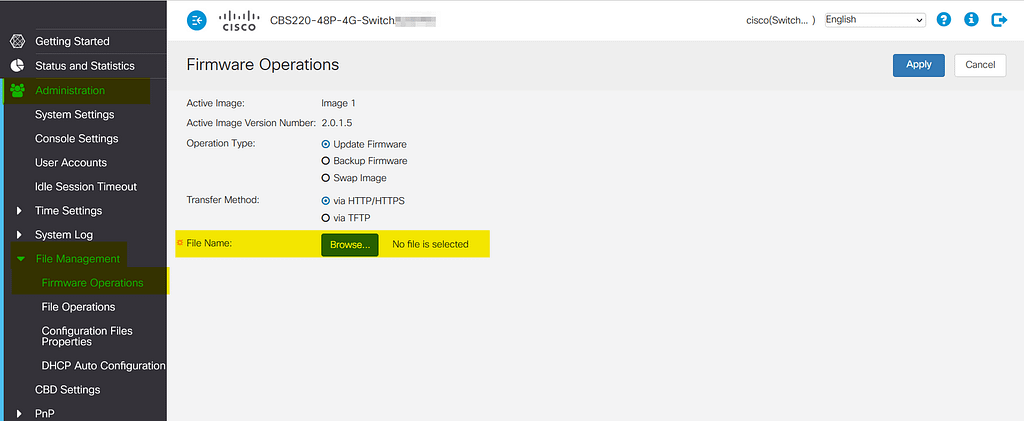The height and width of the screenshot is (421, 1024).
Task: Choose the via TFTP transfer method
Action: 325,218
